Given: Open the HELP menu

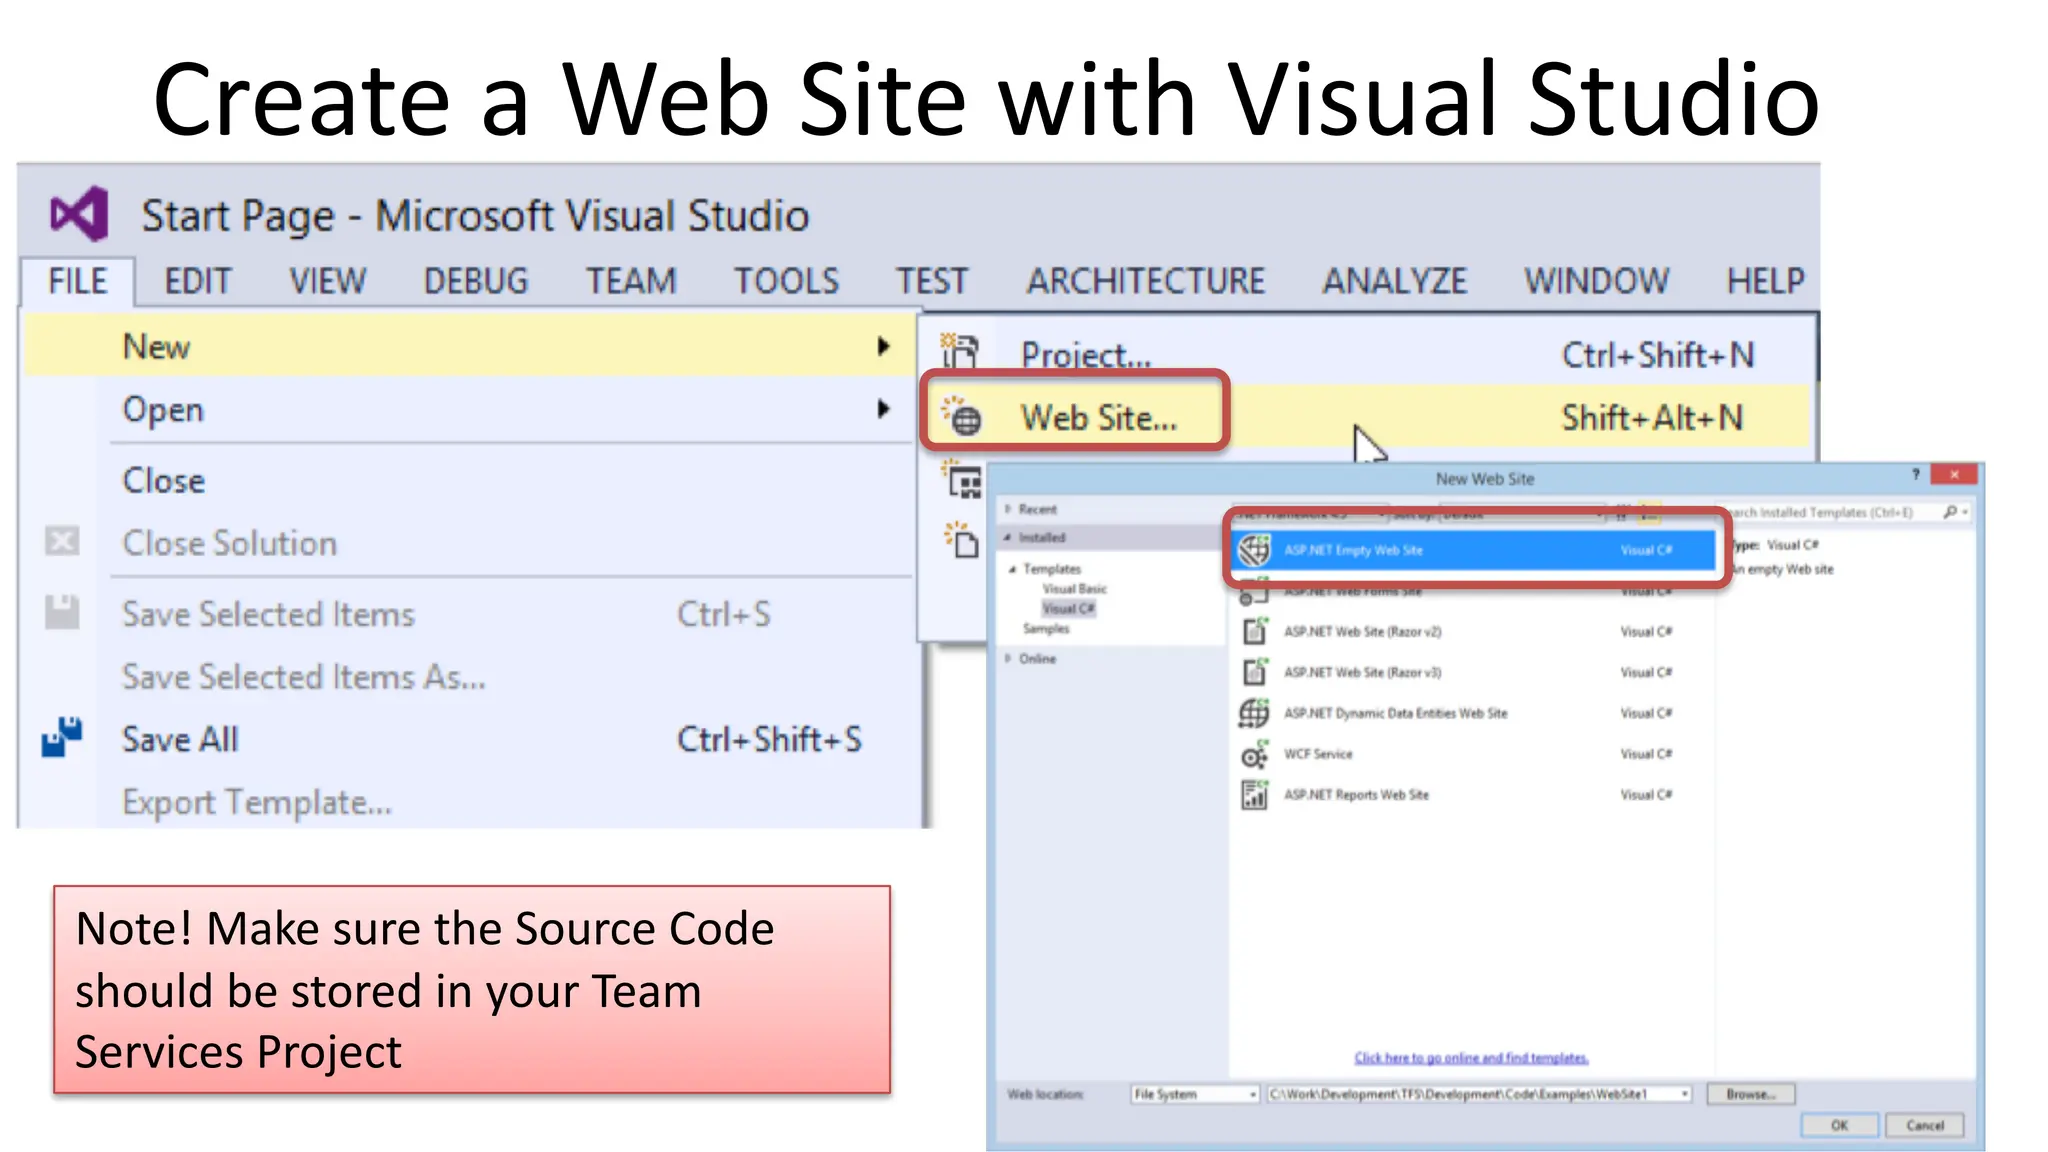Looking at the screenshot, I should (1766, 281).
